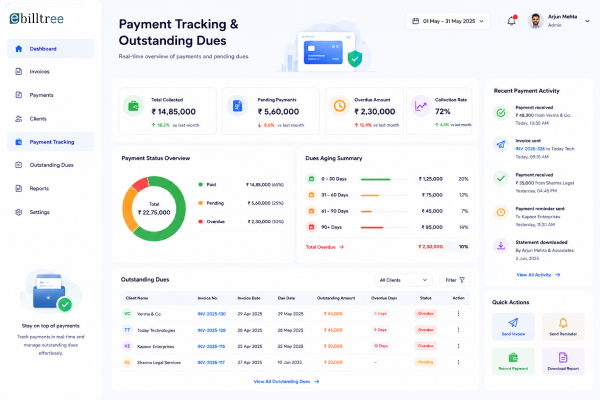600x400 pixels.
Task: Click the Client Name column header
Action: pyautogui.click(x=137, y=298)
